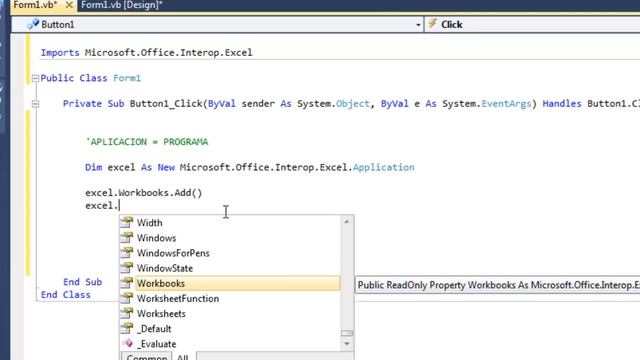Click the property icon beside WindowState
The width and height of the screenshot is (640, 360).
[127, 267]
